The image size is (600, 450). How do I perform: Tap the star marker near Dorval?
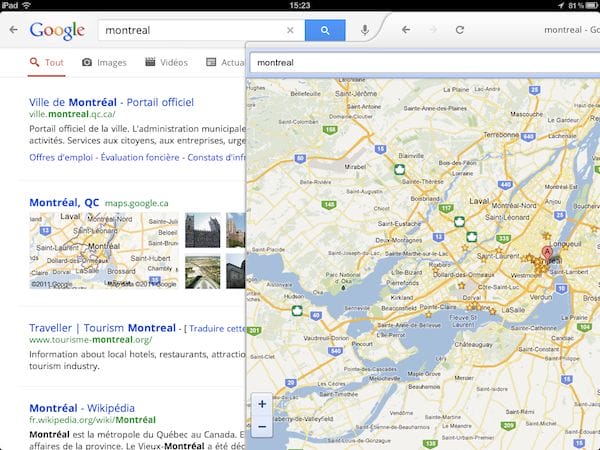[461, 285]
